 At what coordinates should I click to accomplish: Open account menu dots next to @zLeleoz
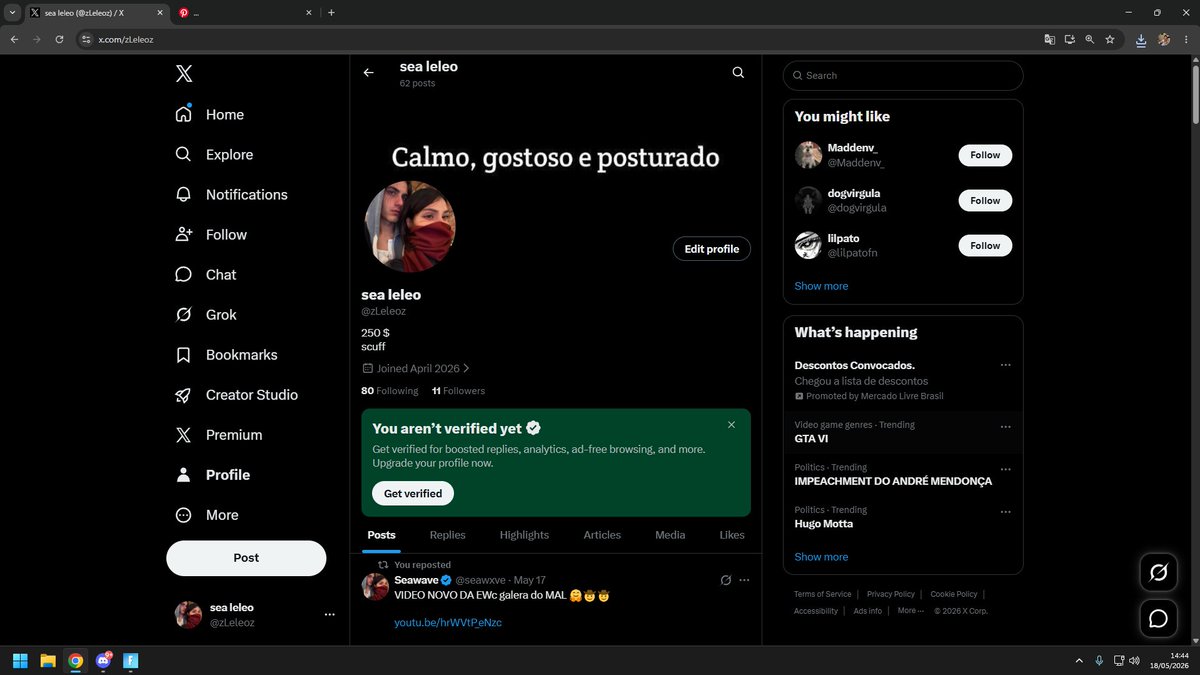pos(329,615)
